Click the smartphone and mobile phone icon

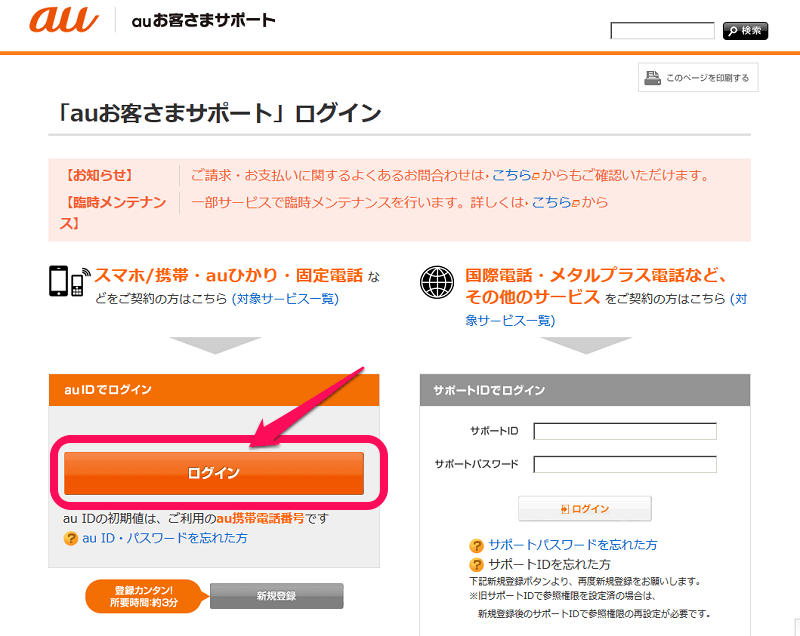[x=69, y=281]
